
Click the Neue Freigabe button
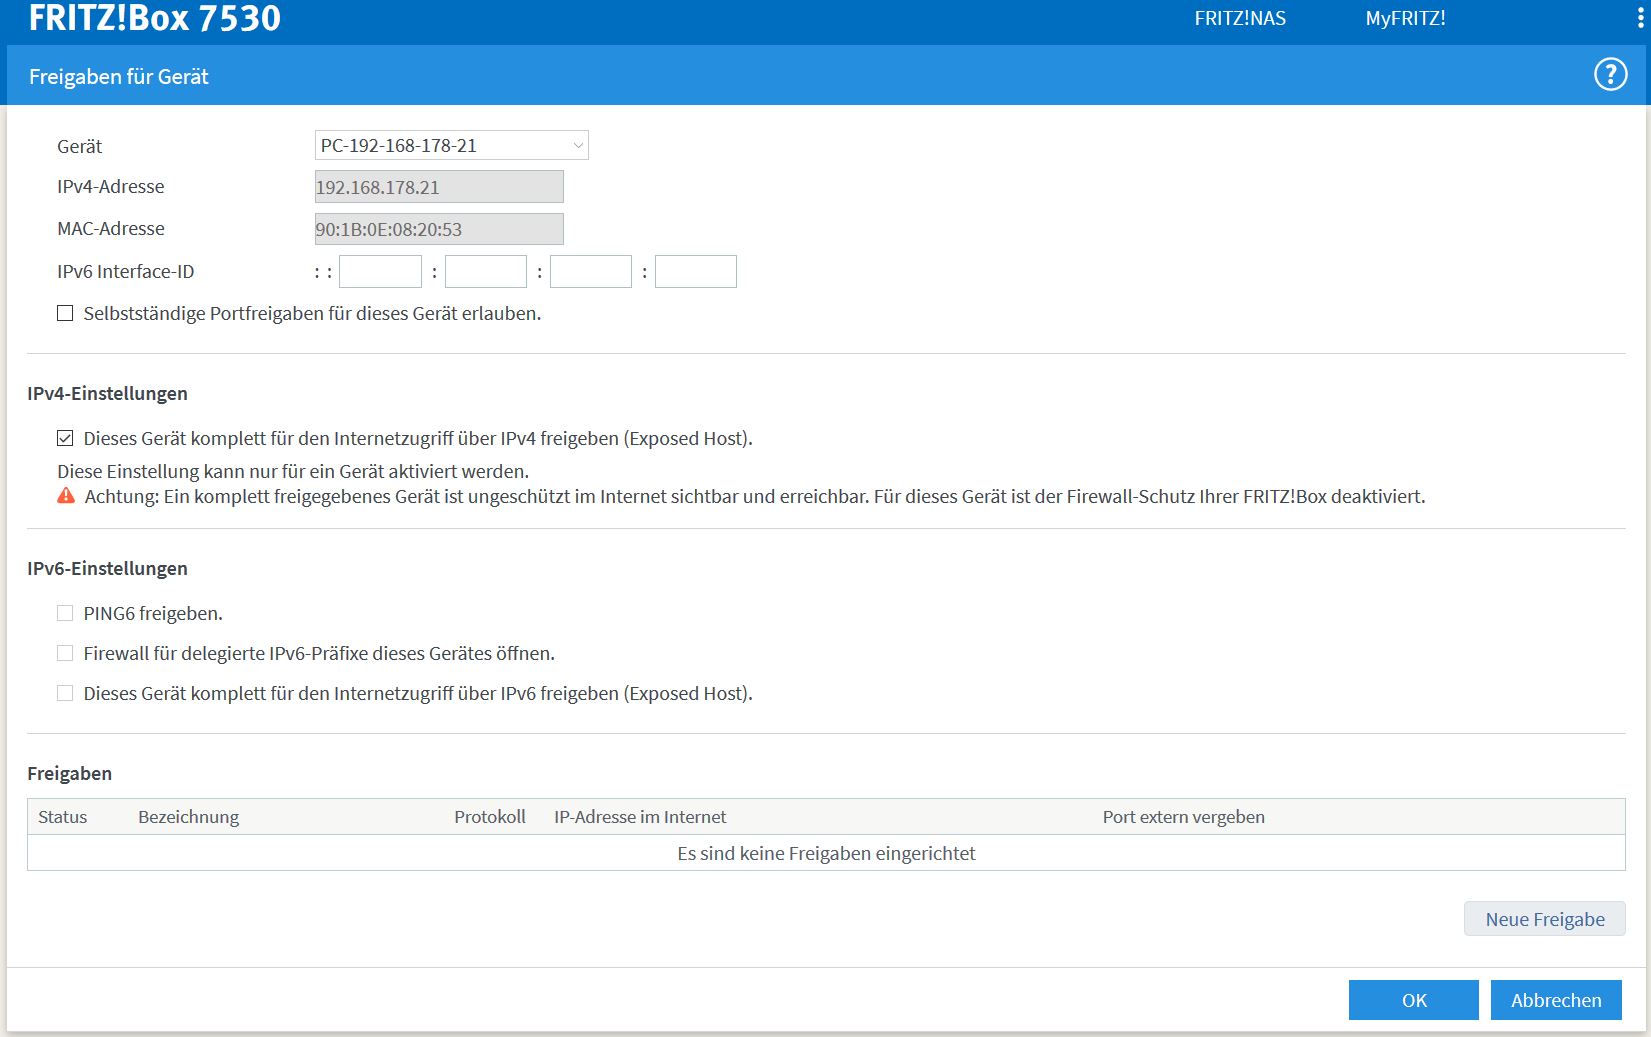click(1544, 919)
